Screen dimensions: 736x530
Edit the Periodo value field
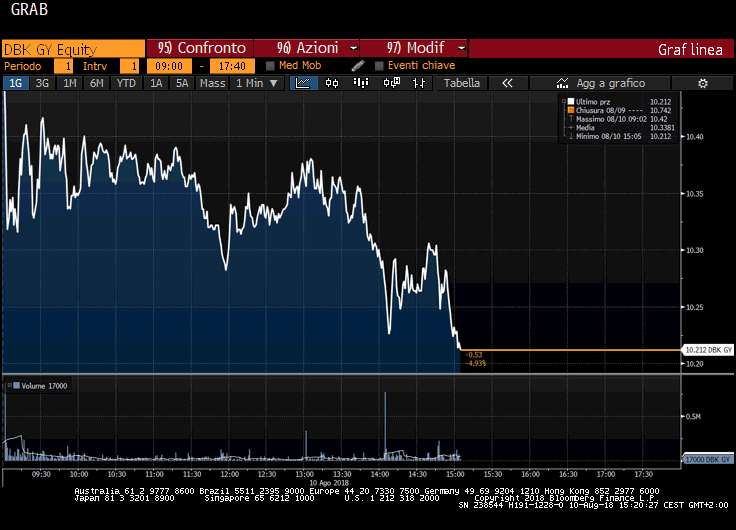(63, 66)
